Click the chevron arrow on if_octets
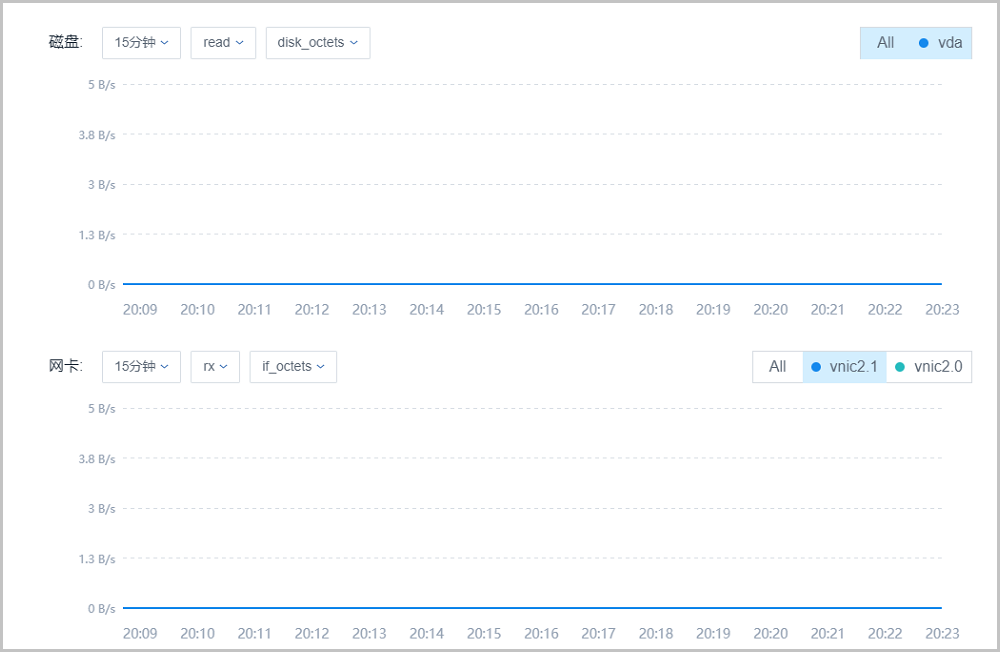 tap(321, 367)
